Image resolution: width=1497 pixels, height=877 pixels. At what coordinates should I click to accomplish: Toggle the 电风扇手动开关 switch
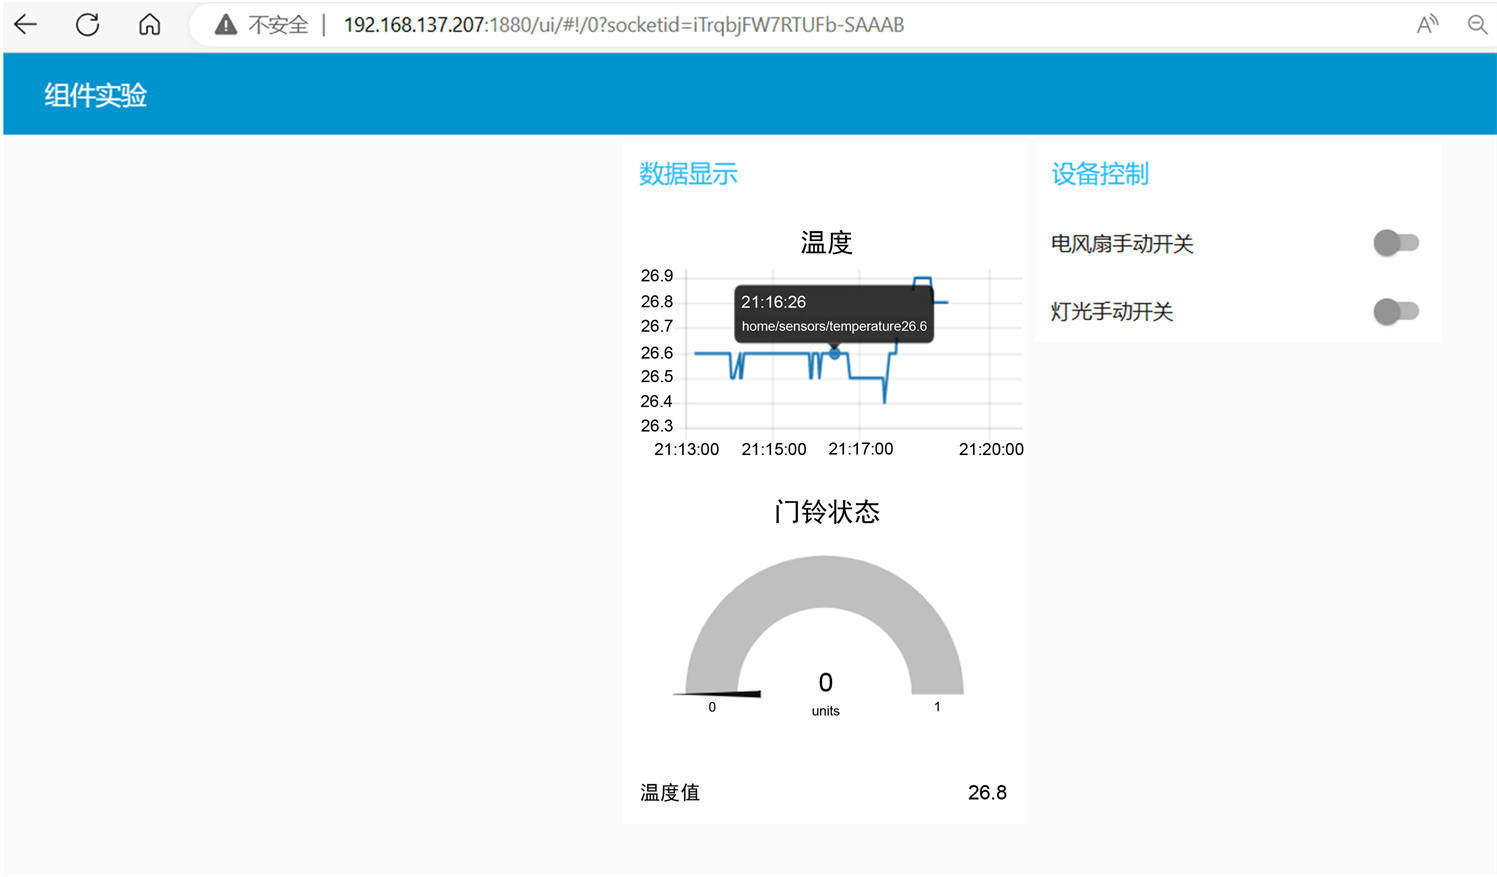[x=1395, y=243]
